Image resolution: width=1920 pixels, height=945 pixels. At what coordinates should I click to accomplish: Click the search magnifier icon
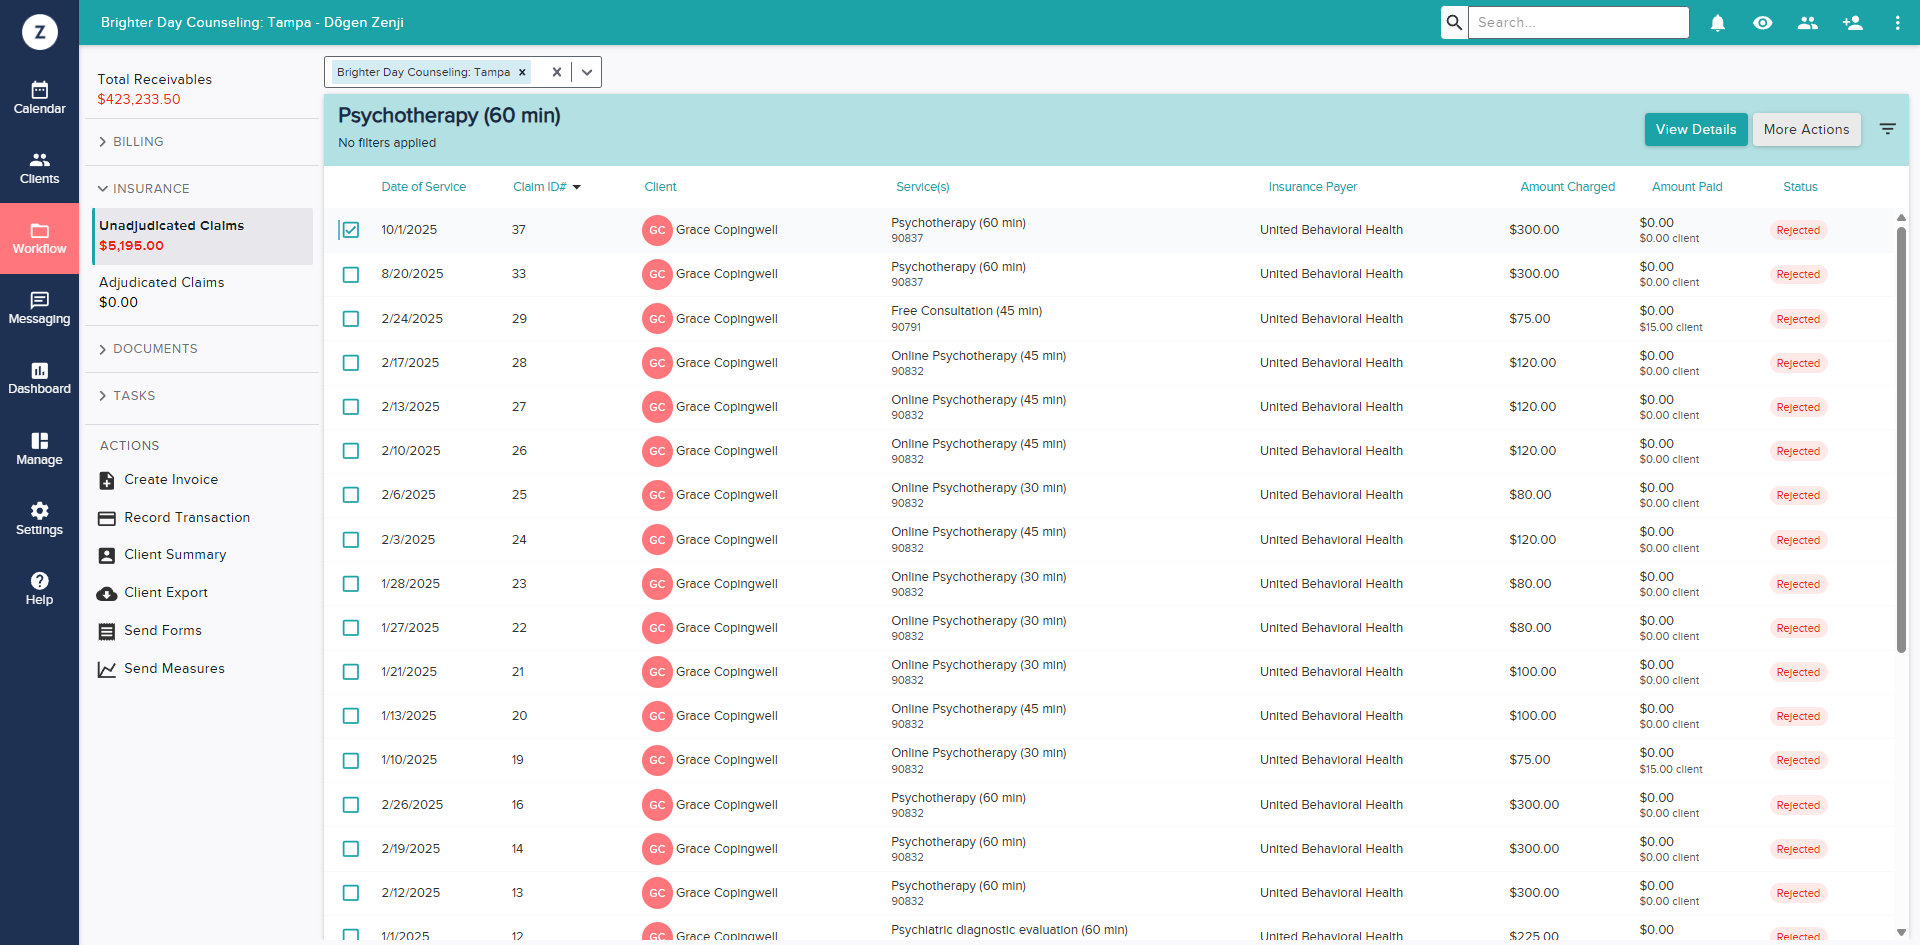pos(1454,22)
